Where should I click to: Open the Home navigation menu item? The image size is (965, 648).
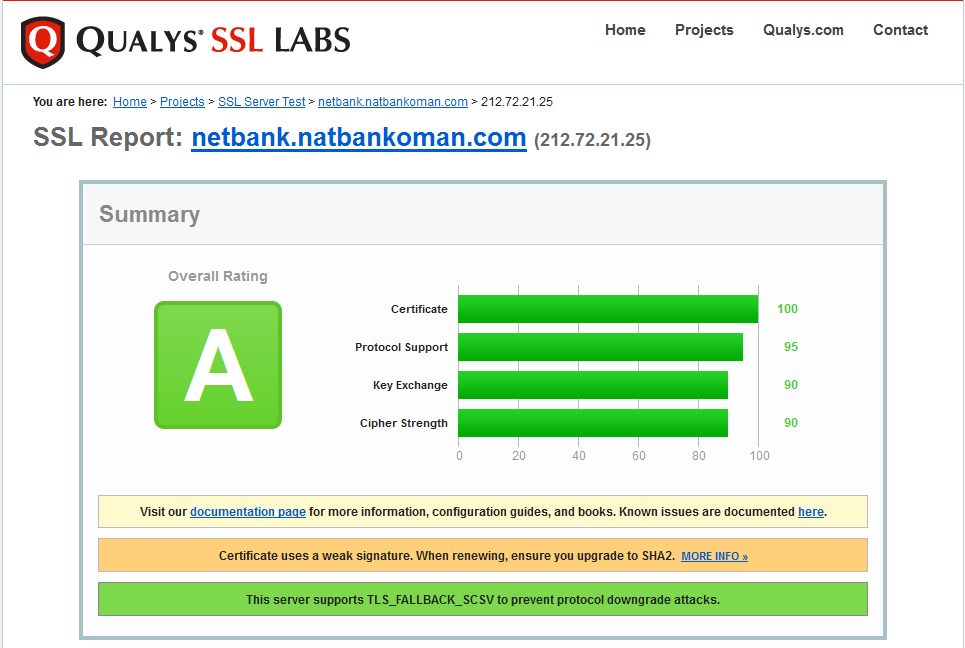[x=625, y=30]
